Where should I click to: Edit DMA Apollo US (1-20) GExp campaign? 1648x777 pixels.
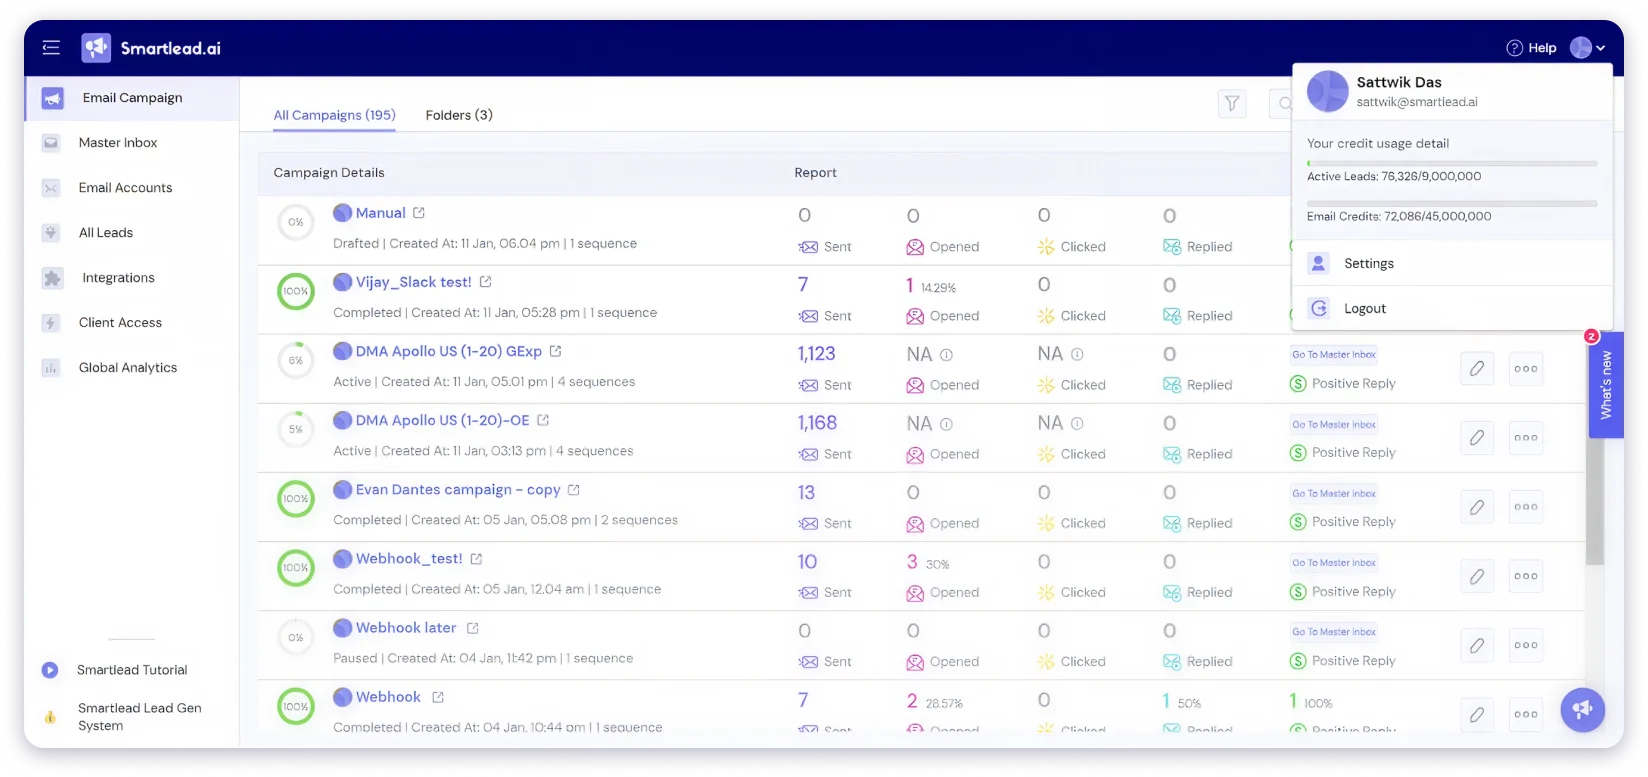coord(1476,368)
